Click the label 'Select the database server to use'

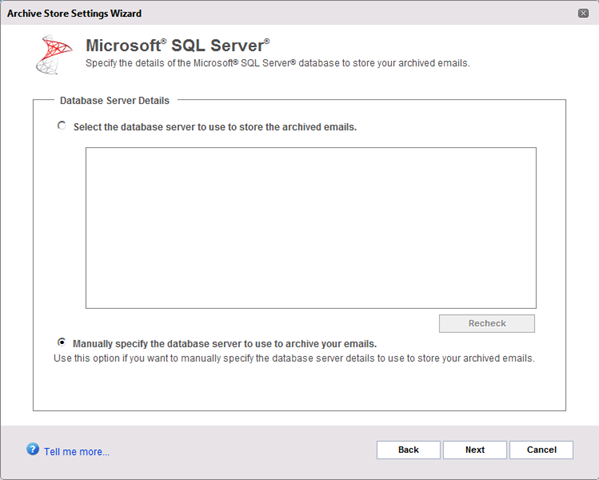pos(215,127)
